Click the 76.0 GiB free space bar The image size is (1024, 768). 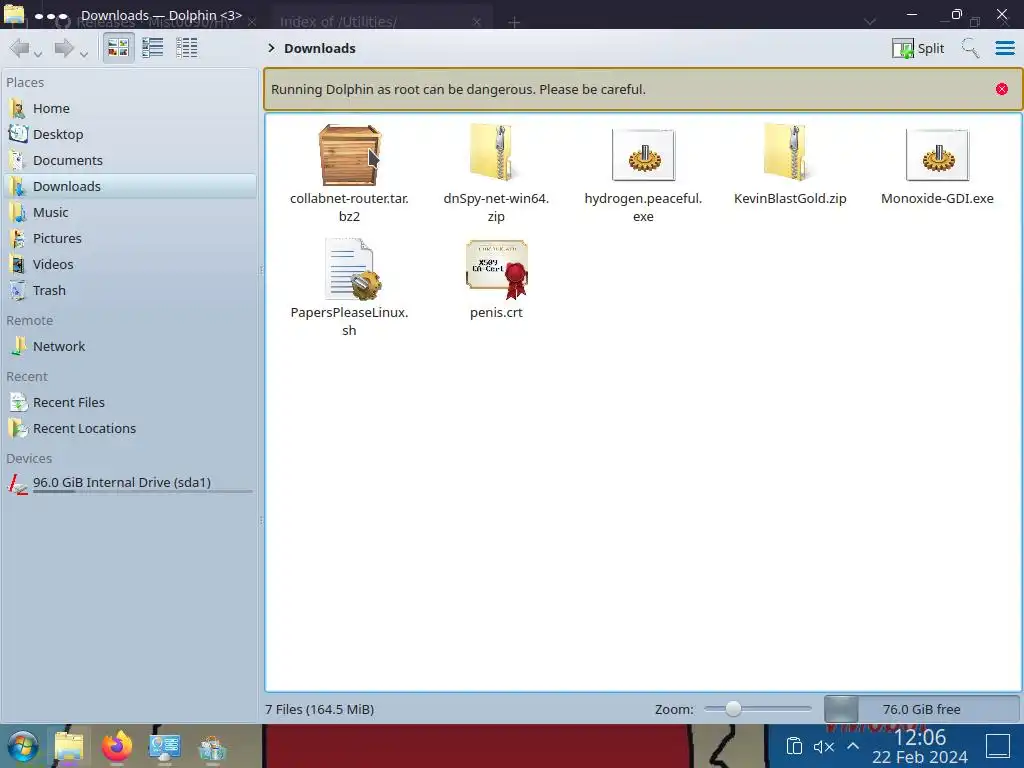[x=921, y=709]
